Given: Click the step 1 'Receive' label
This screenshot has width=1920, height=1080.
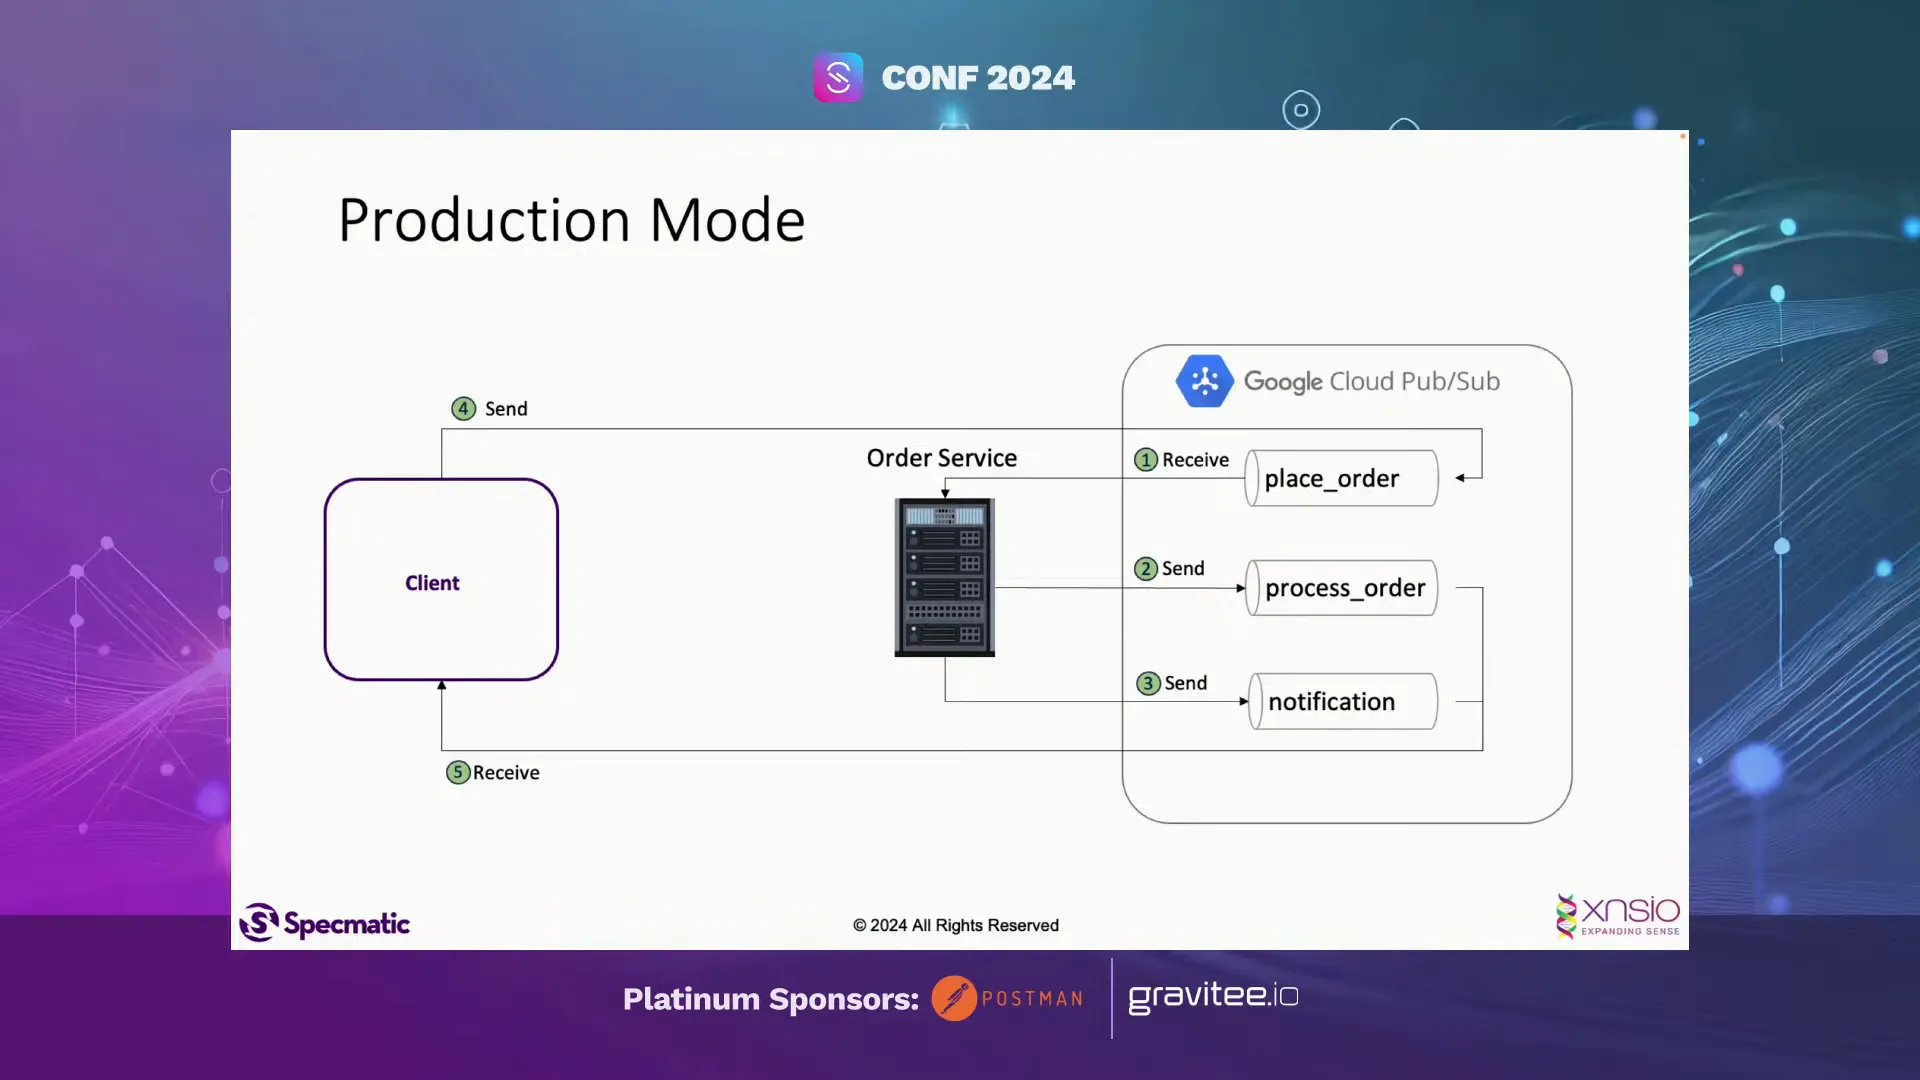Looking at the screenshot, I should (x=1195, y=460).
